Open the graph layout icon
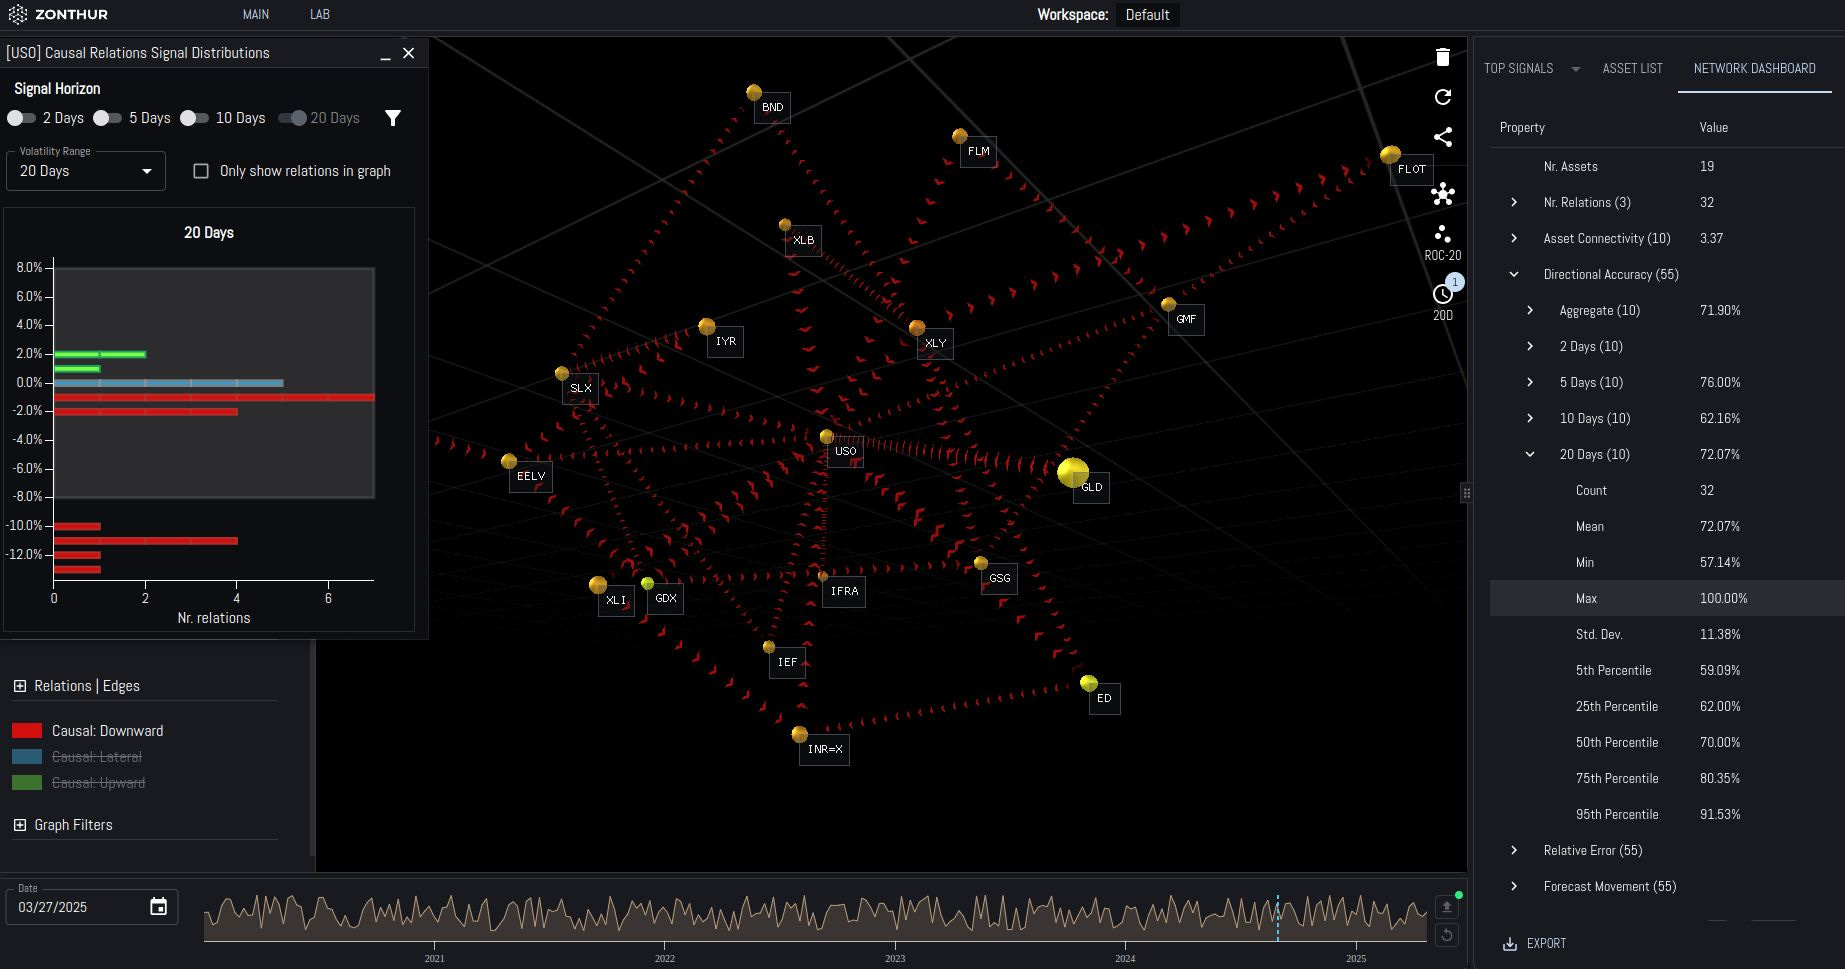This screenshot has height=969, width=1845. tap(1442, 194)
